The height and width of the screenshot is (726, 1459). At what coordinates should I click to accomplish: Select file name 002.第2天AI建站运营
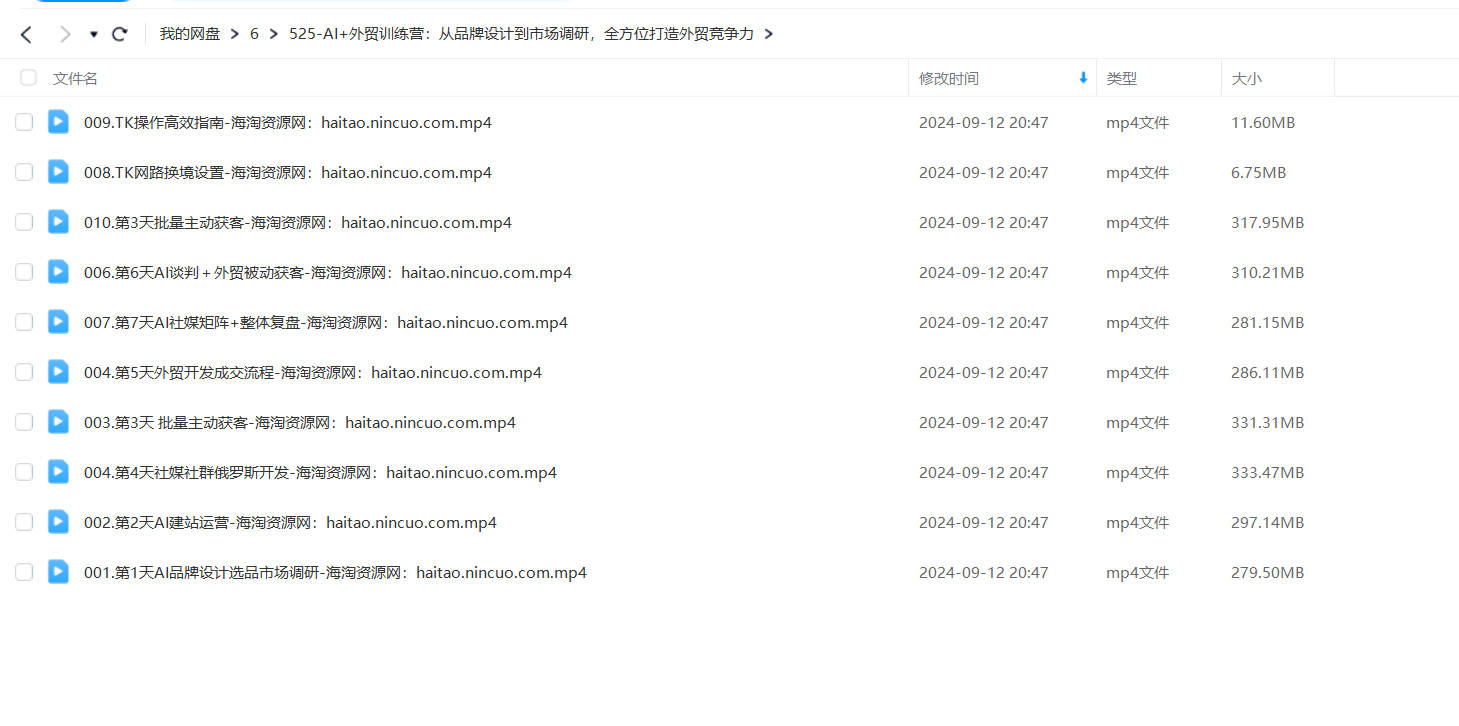tap(290, 522)
